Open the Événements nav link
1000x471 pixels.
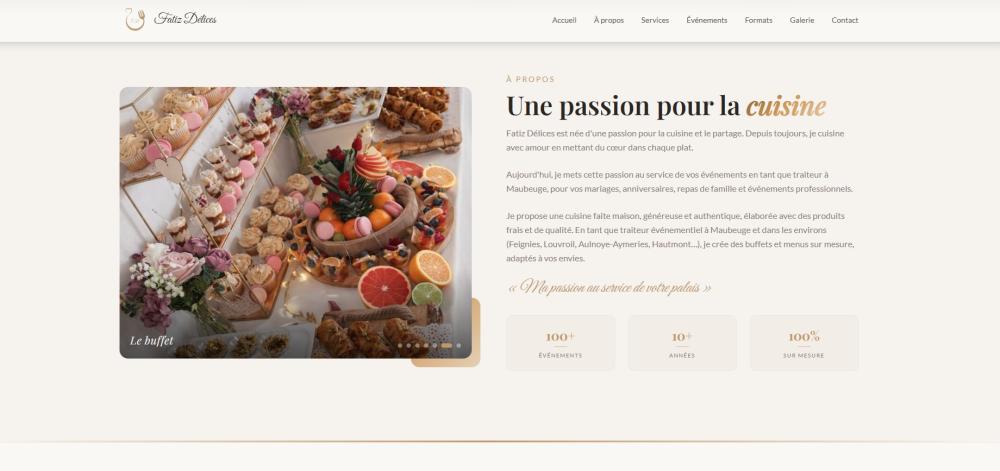(x=707, y=20)
